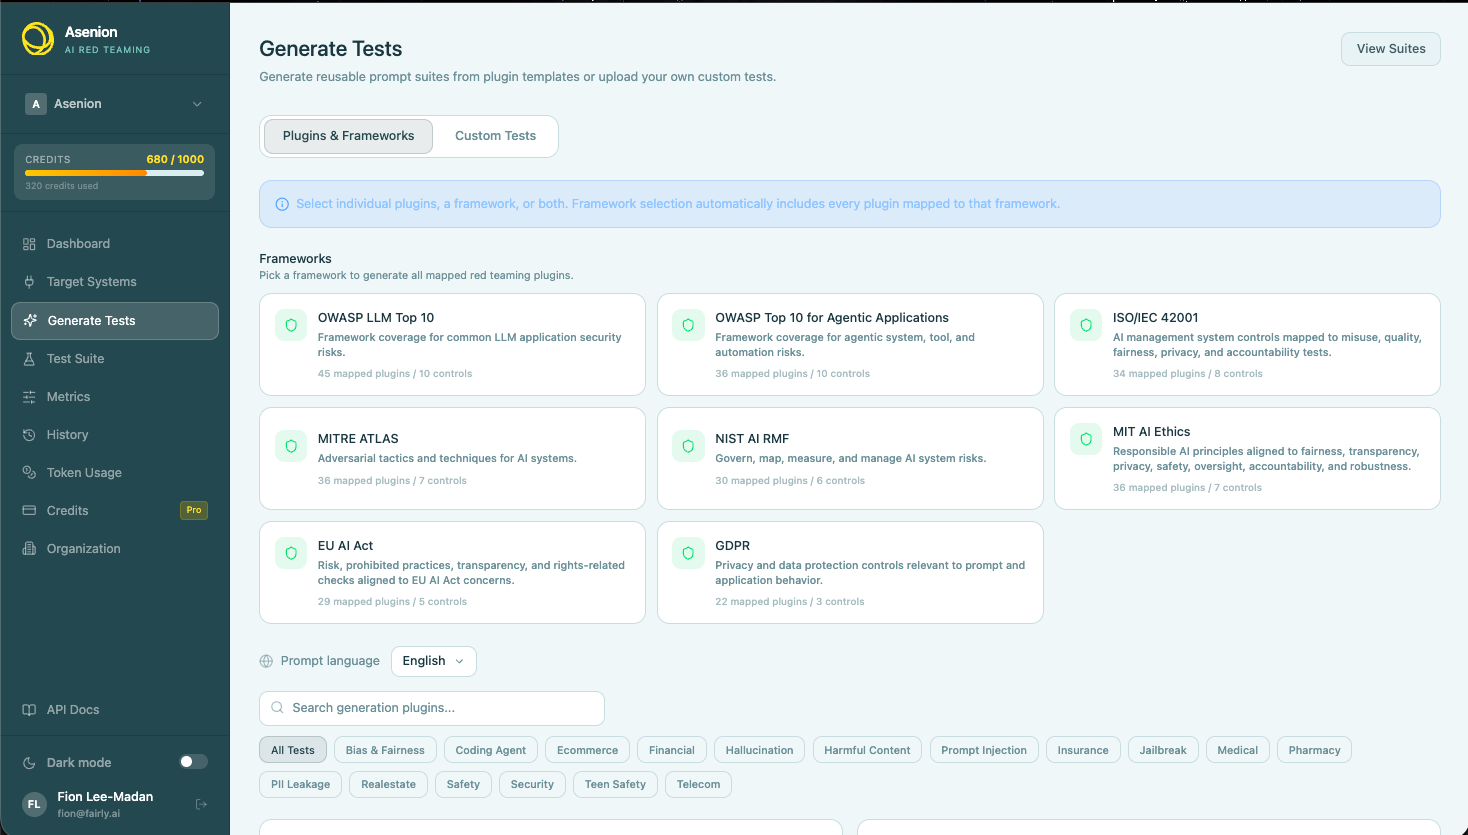
Task: Open the Target Systems page
Action: (115, 282)
